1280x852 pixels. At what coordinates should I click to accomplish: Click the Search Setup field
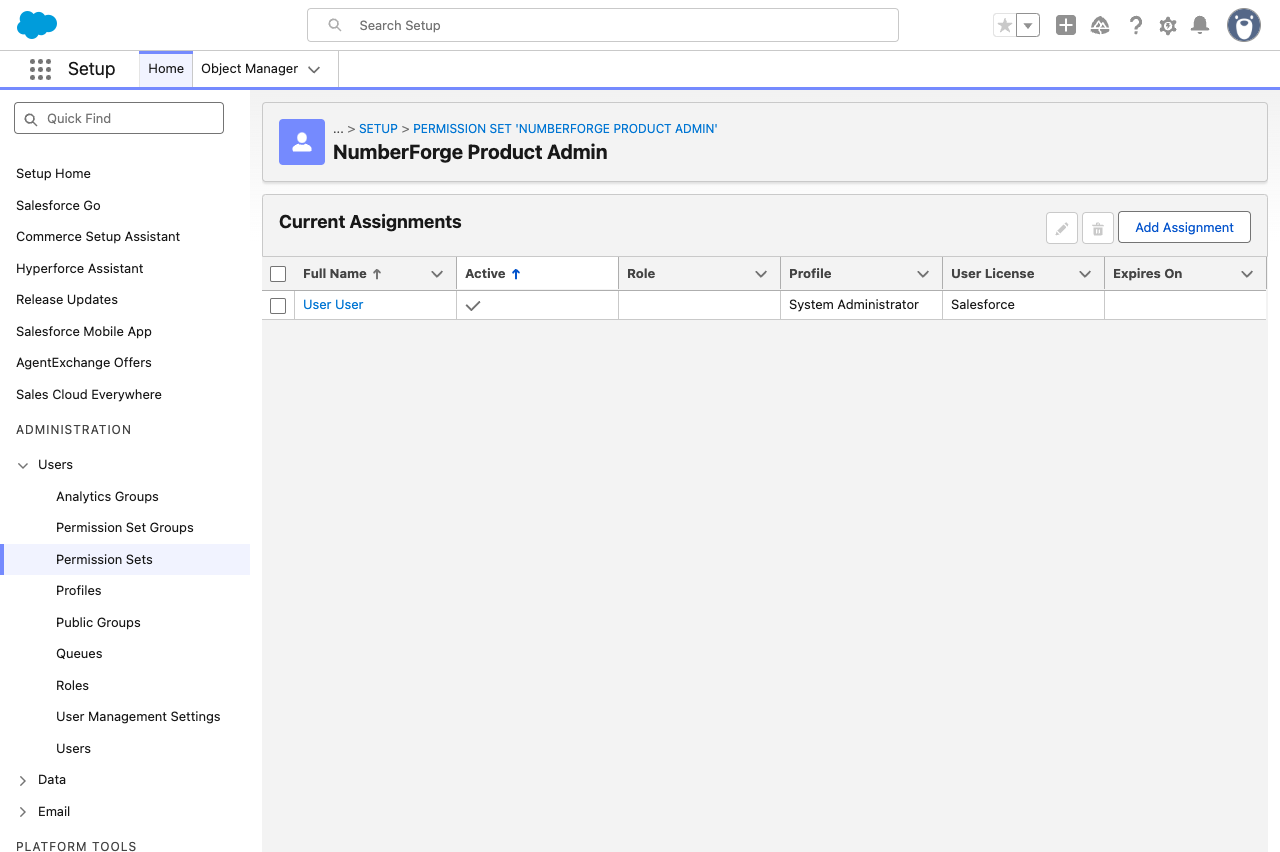[603, 25]
